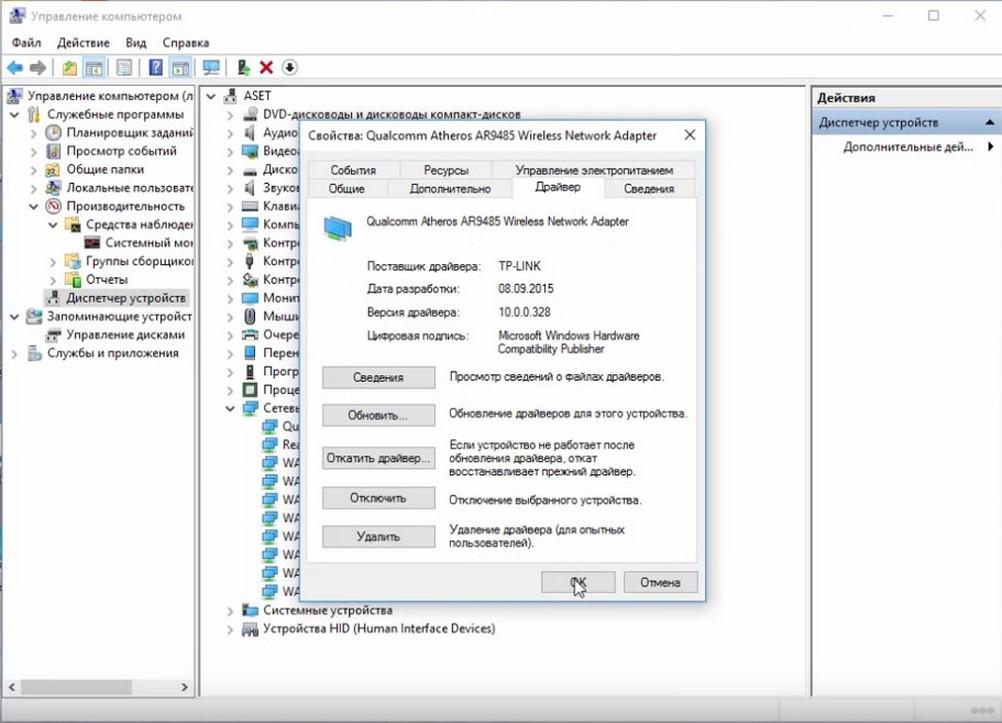Click the Удалить button
This screenshot has height=723, width=1002.
tap(378, 536)
